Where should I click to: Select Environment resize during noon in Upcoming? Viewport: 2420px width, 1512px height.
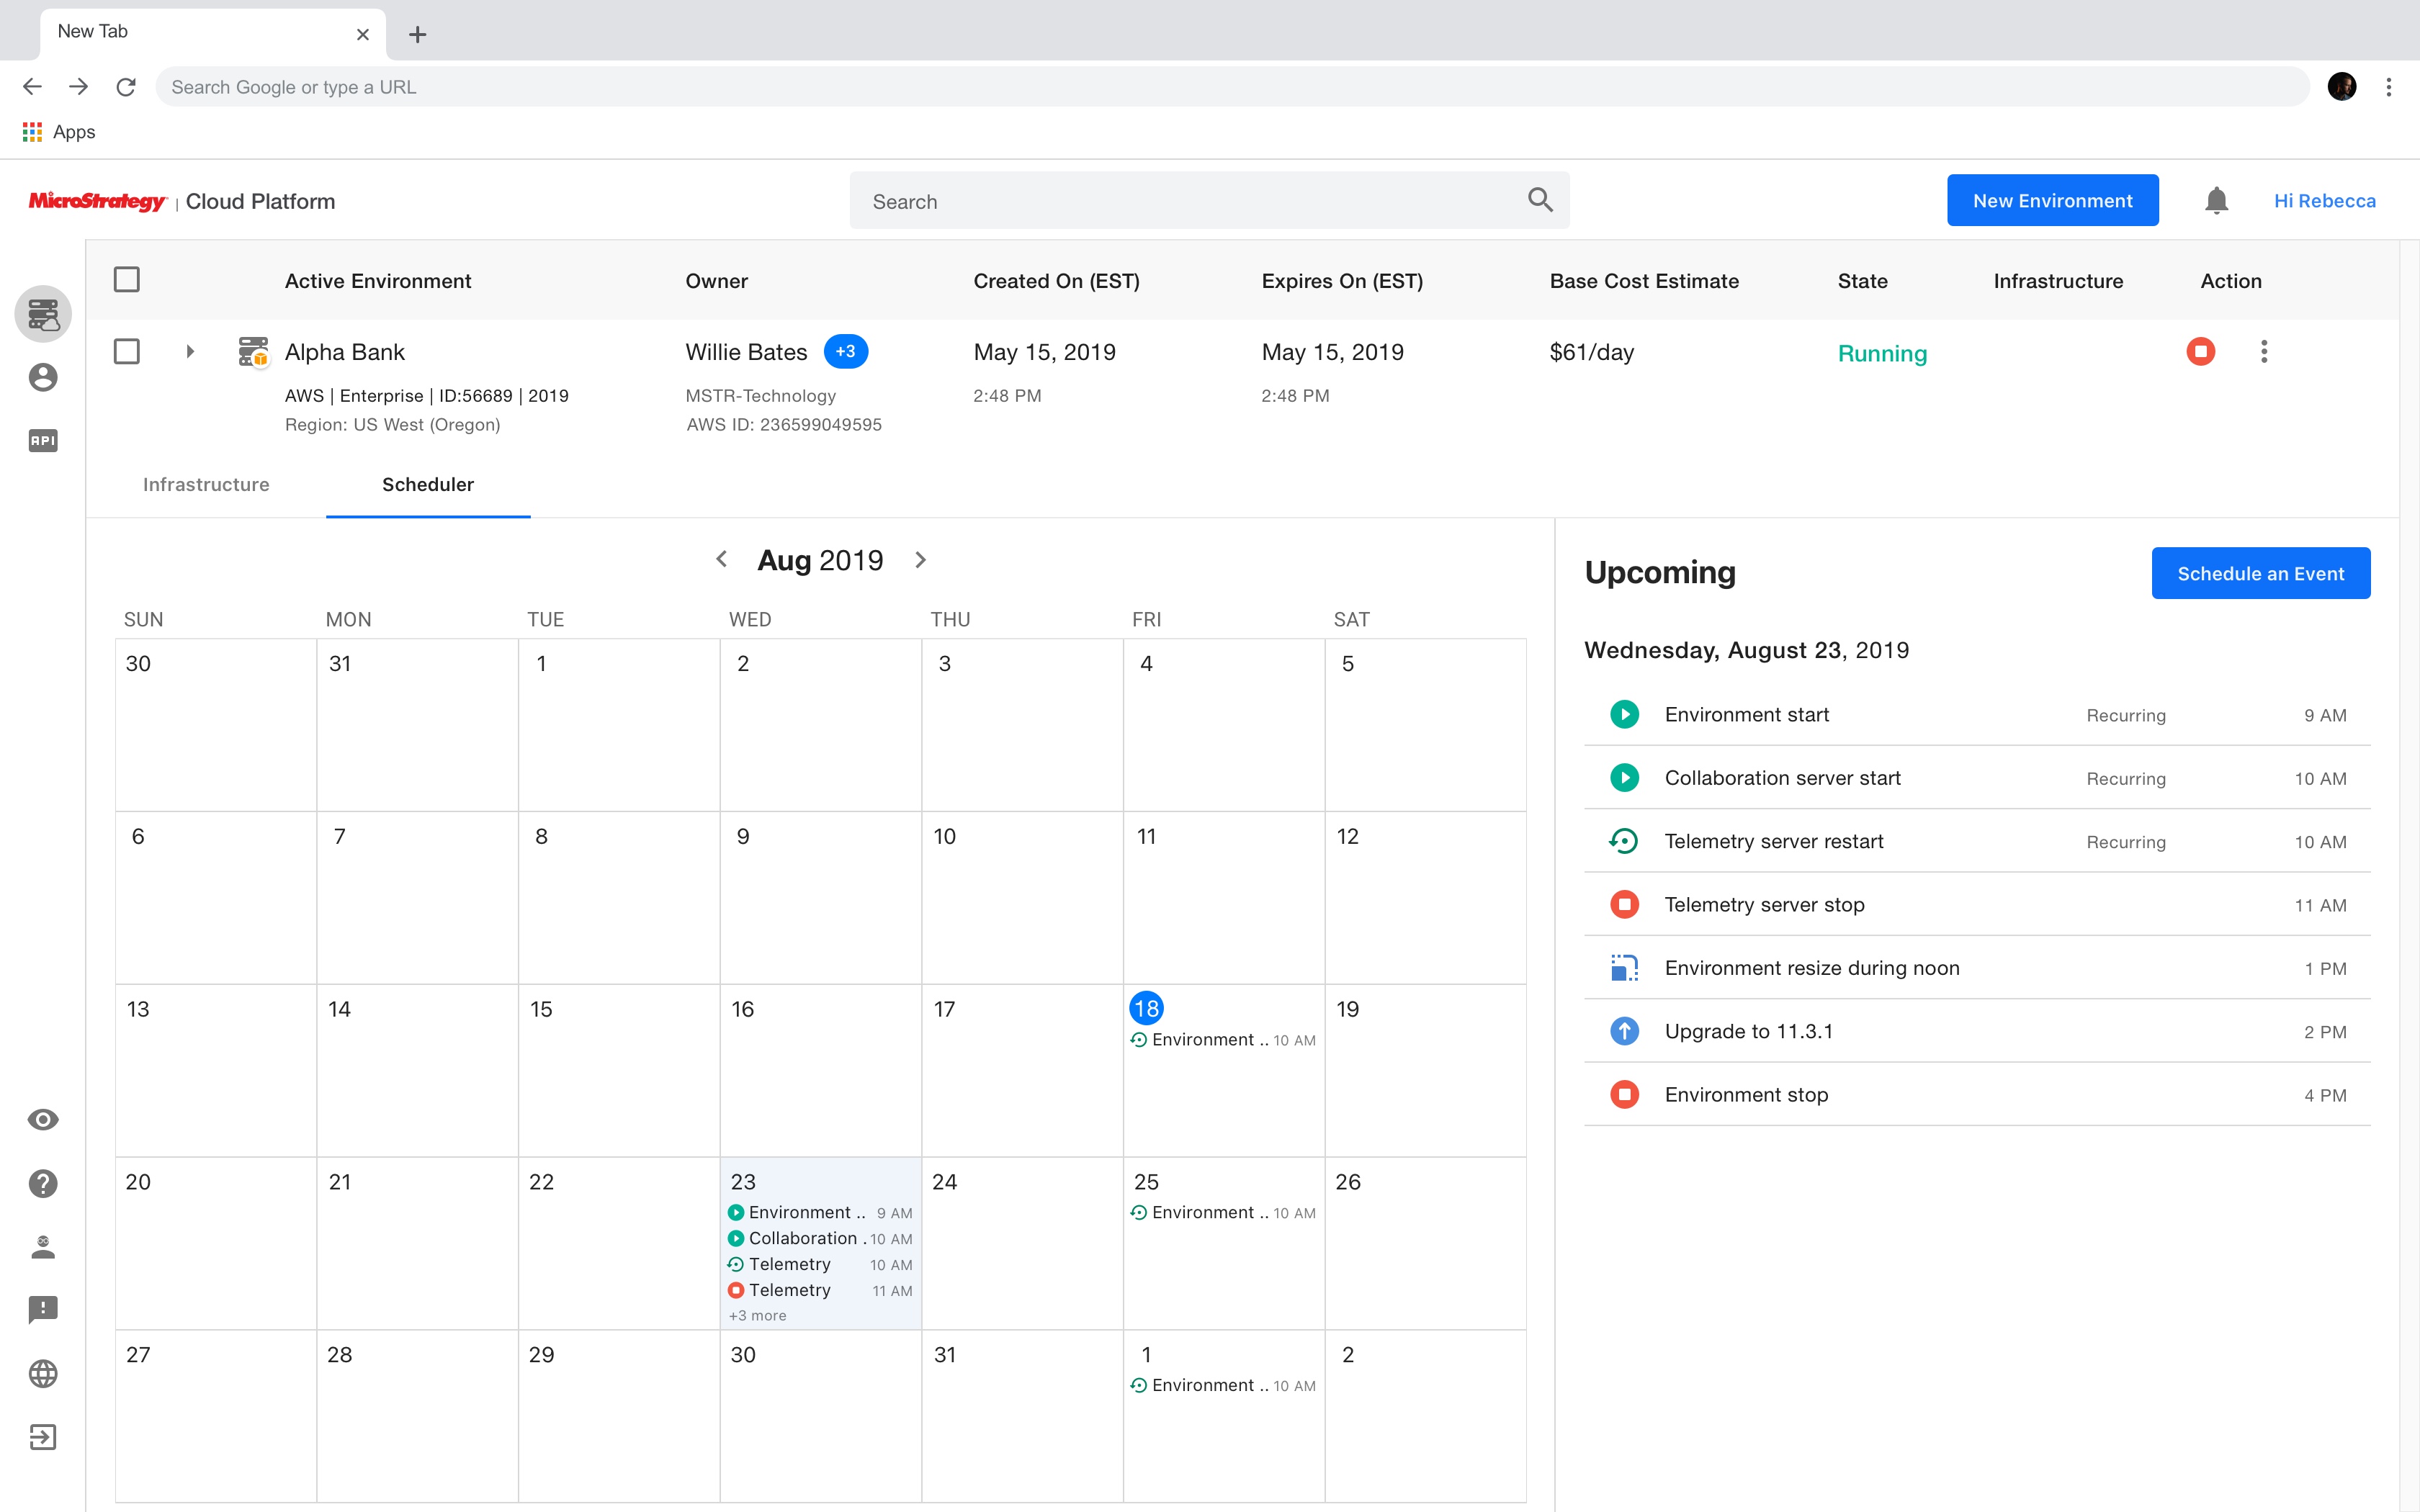(1977, 967)
